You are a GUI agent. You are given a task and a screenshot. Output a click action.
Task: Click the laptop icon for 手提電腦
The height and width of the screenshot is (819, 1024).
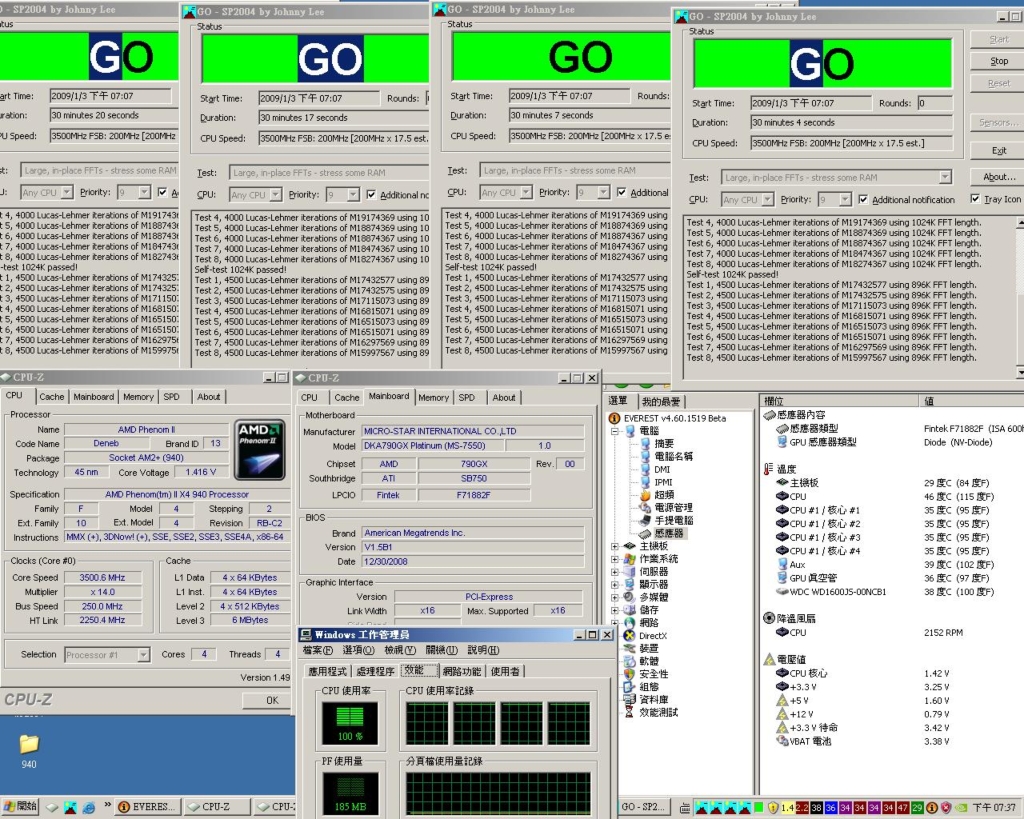point(645,521)
